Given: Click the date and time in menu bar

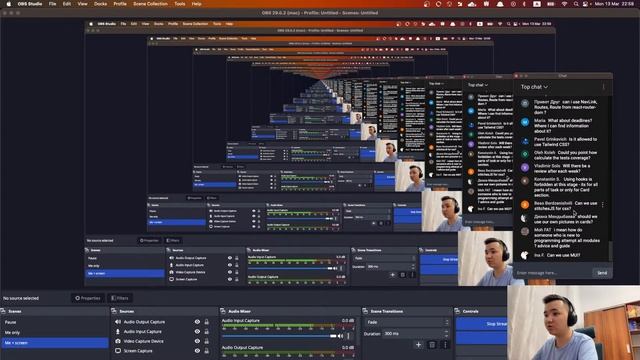Looking at the screenshot, I should point(614,4).
